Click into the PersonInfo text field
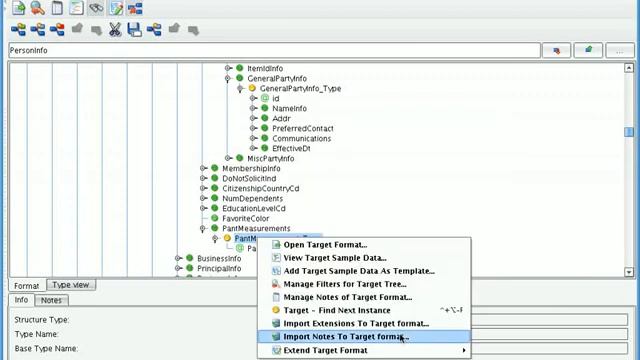The image size is (640, 360). pos(274,51)
